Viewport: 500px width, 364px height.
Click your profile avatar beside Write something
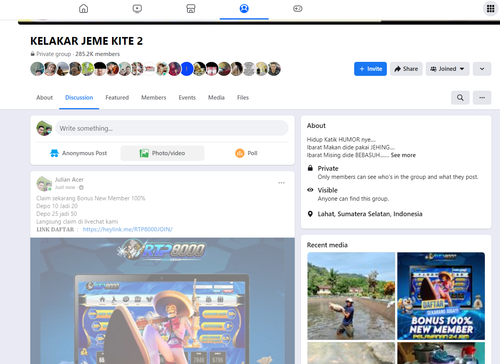[44, 128]
